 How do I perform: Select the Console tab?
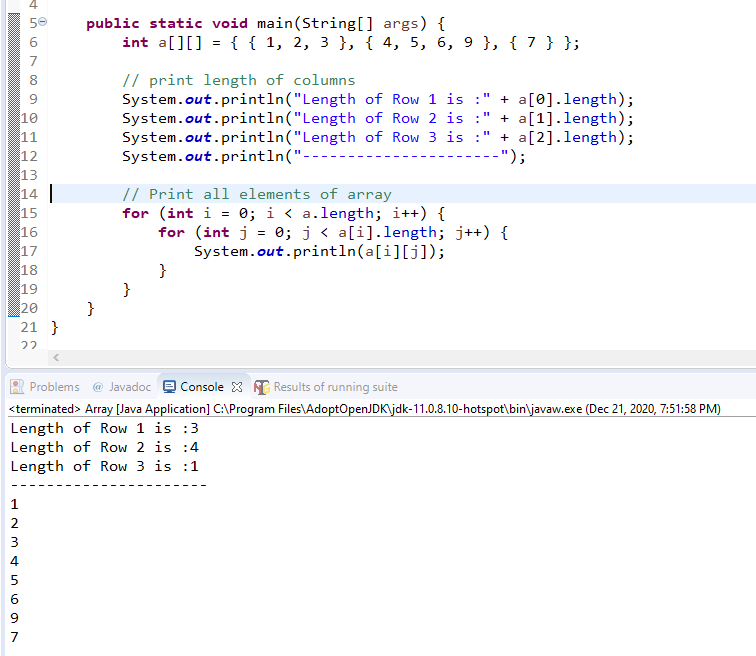(202, 387)
